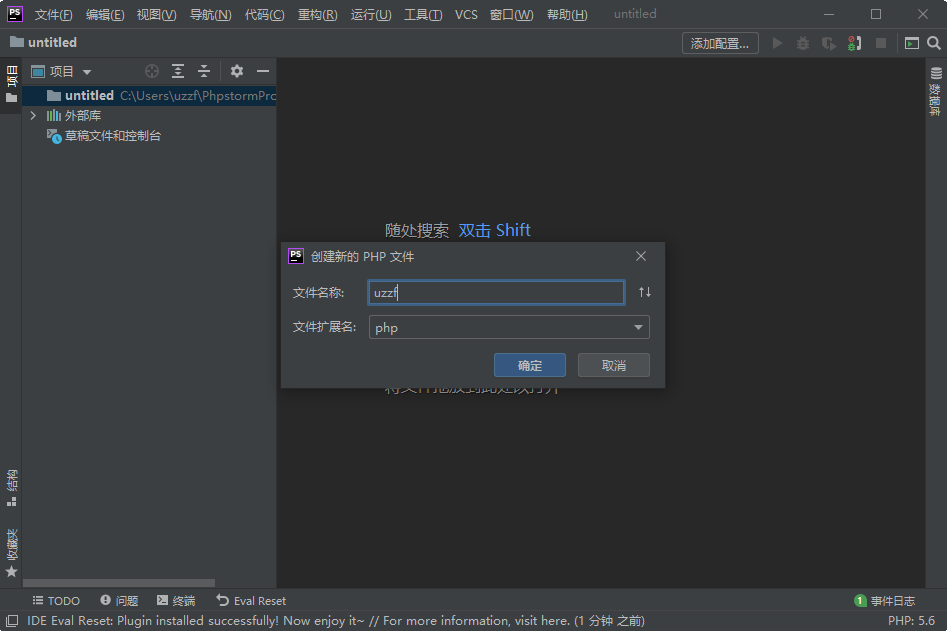Open the 运行(U) menu
Viewport: 947px width, 631px height.
[x=371, y=14]
